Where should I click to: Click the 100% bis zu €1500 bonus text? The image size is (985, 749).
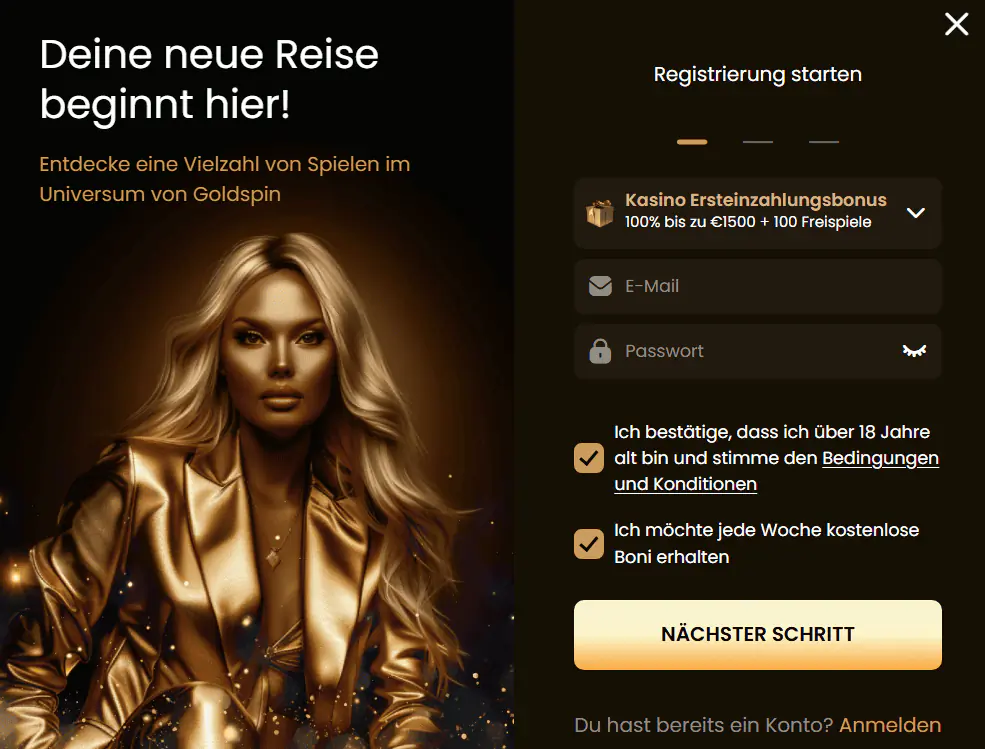748,222
